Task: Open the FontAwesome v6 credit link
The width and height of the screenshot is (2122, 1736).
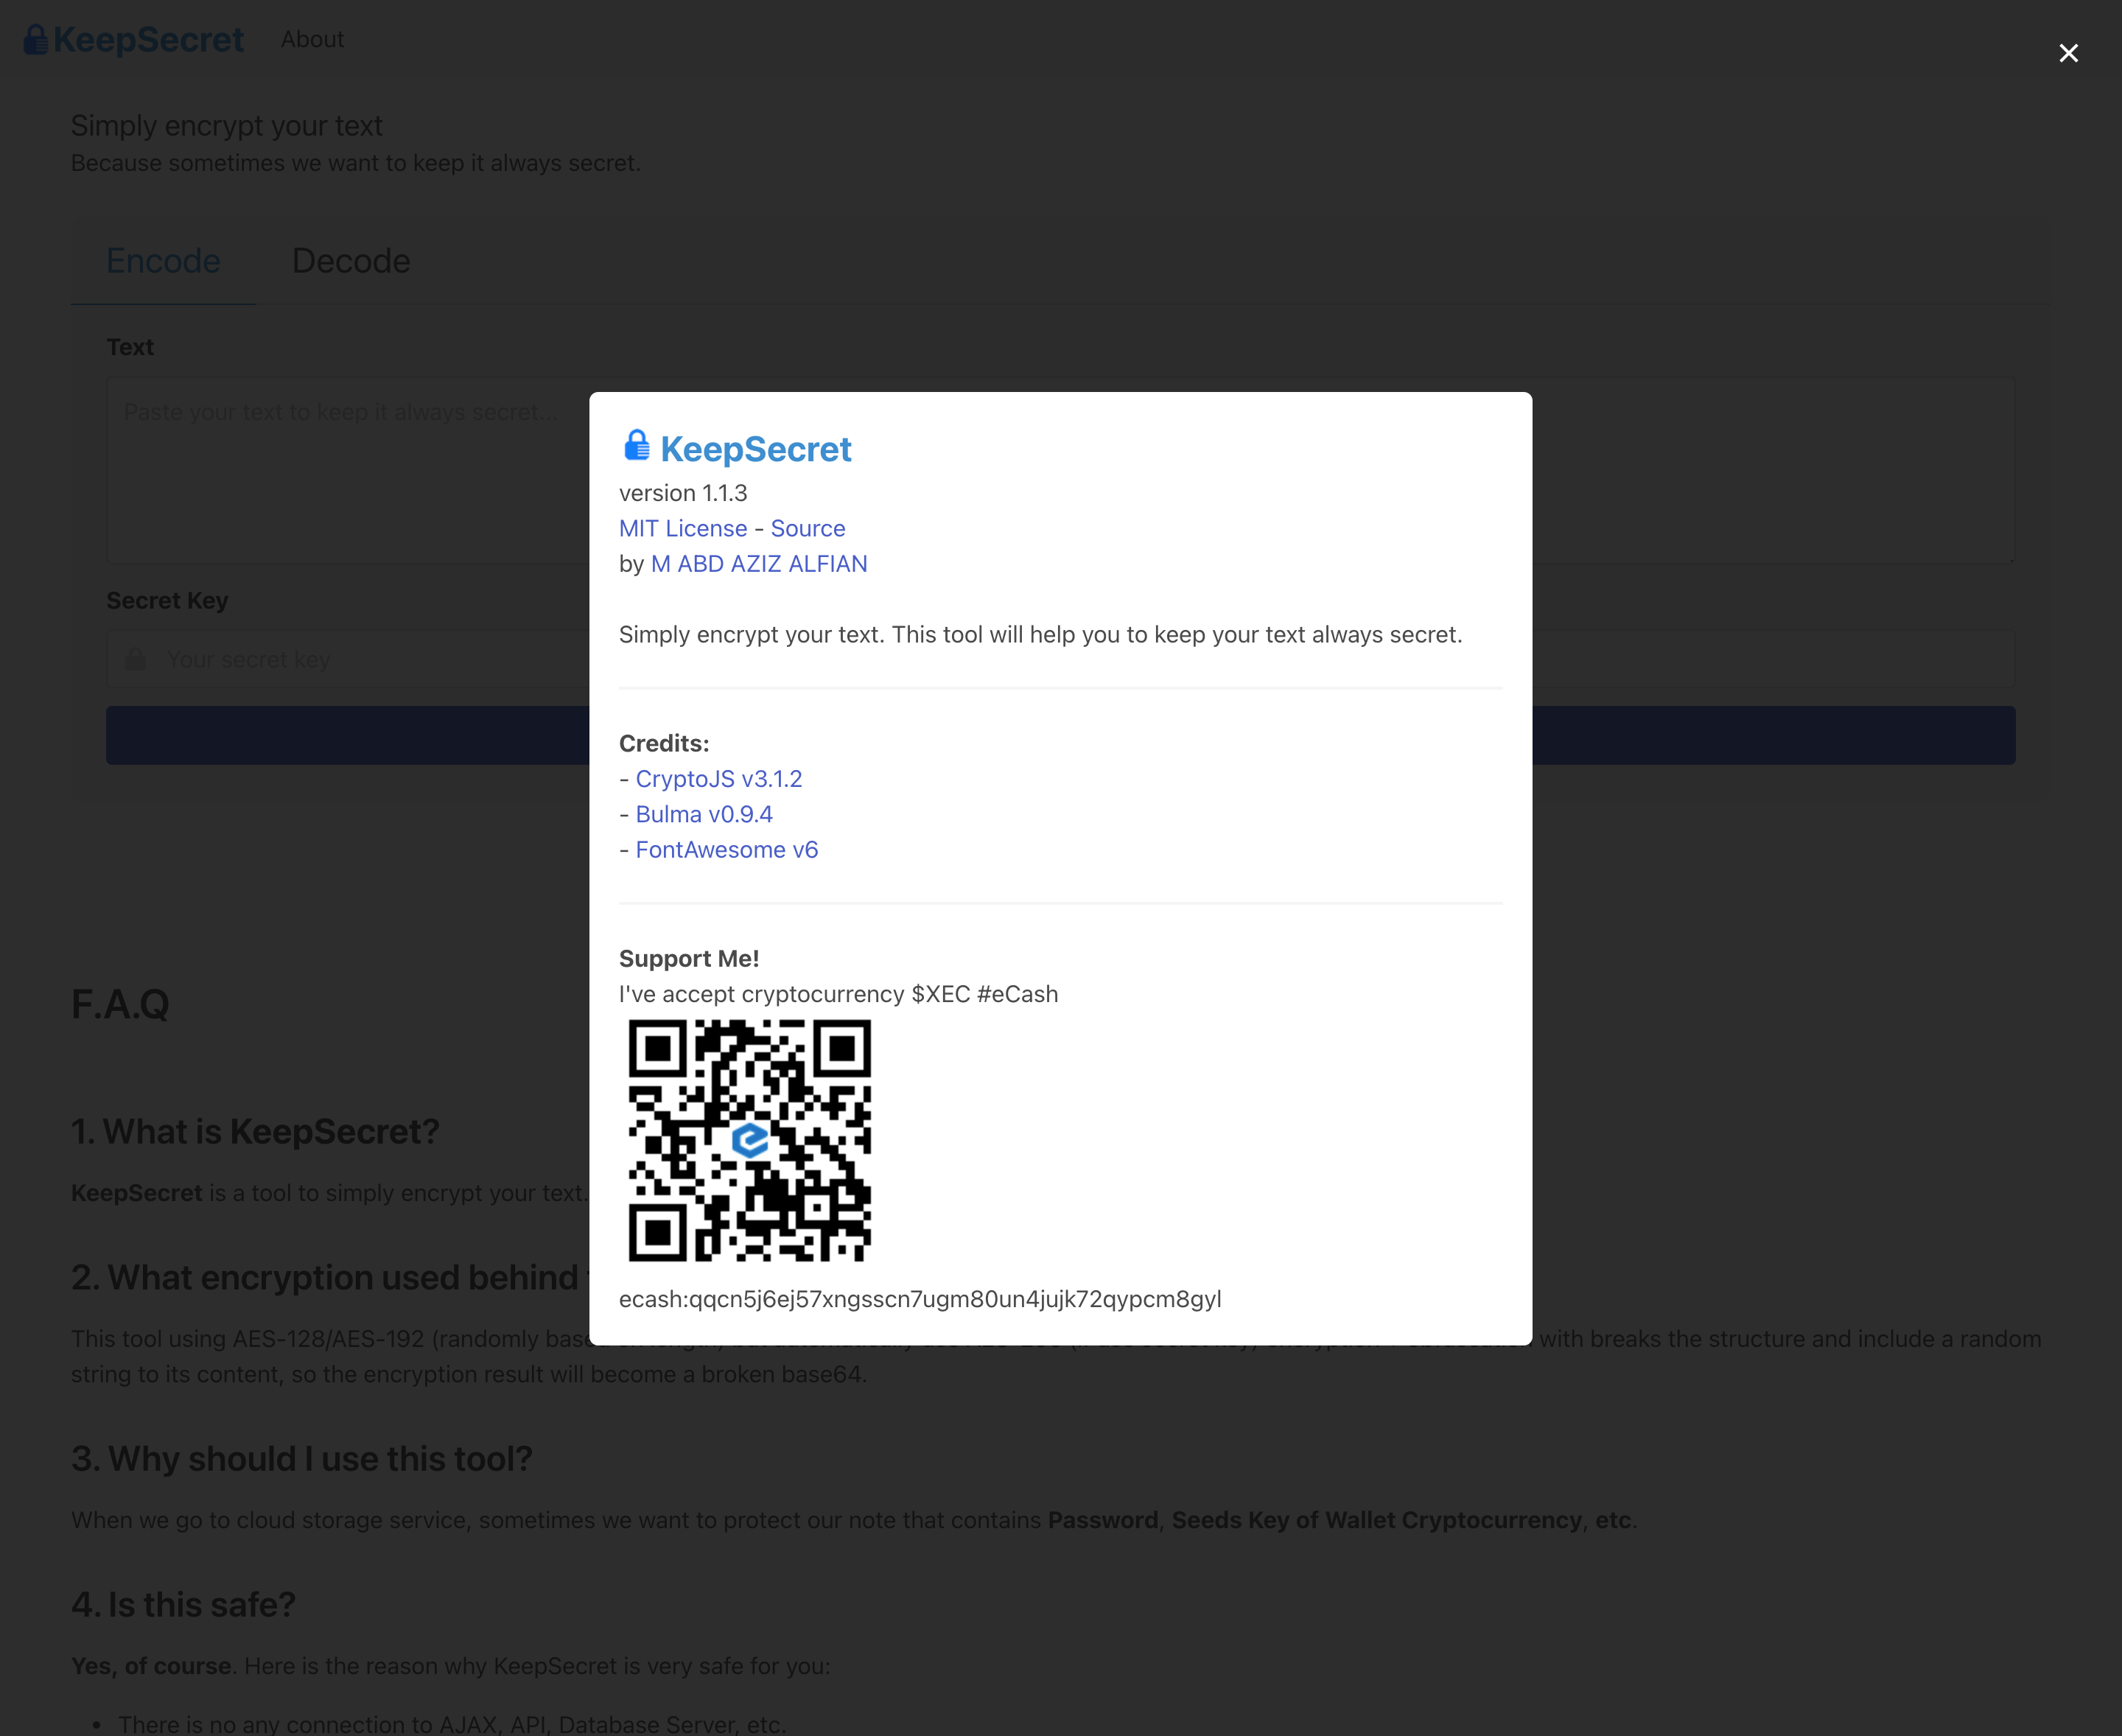Action: coord(727,849)
